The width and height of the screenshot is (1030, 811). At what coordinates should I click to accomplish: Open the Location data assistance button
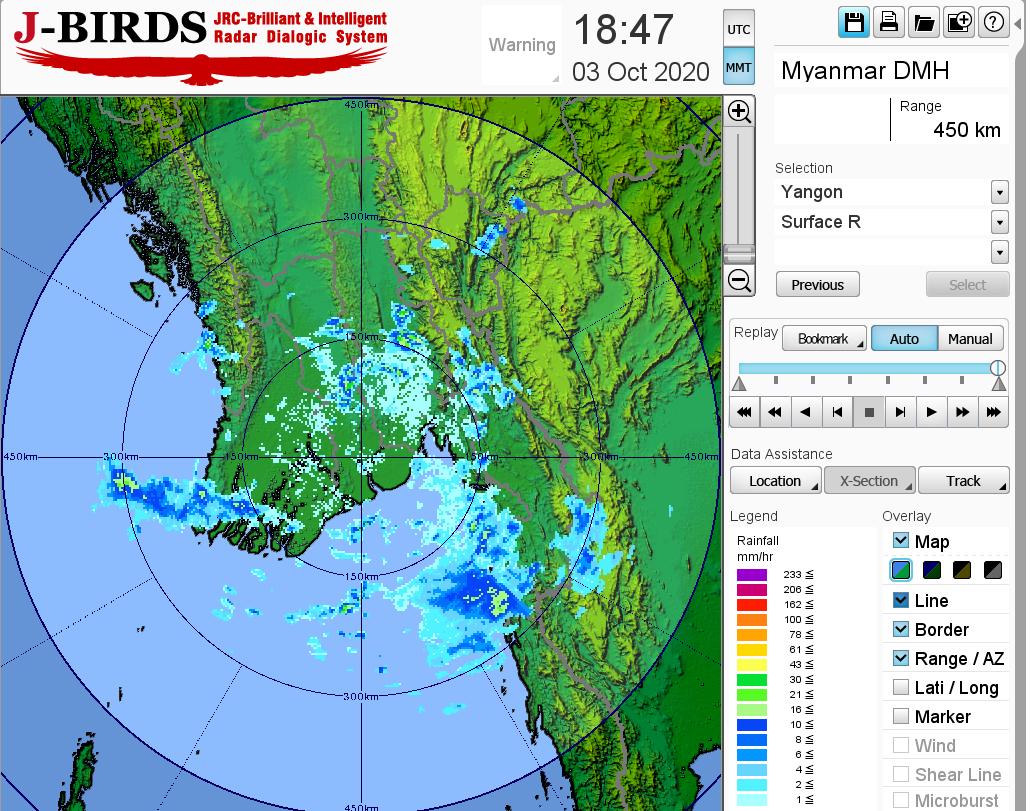[x=775, y=481]
